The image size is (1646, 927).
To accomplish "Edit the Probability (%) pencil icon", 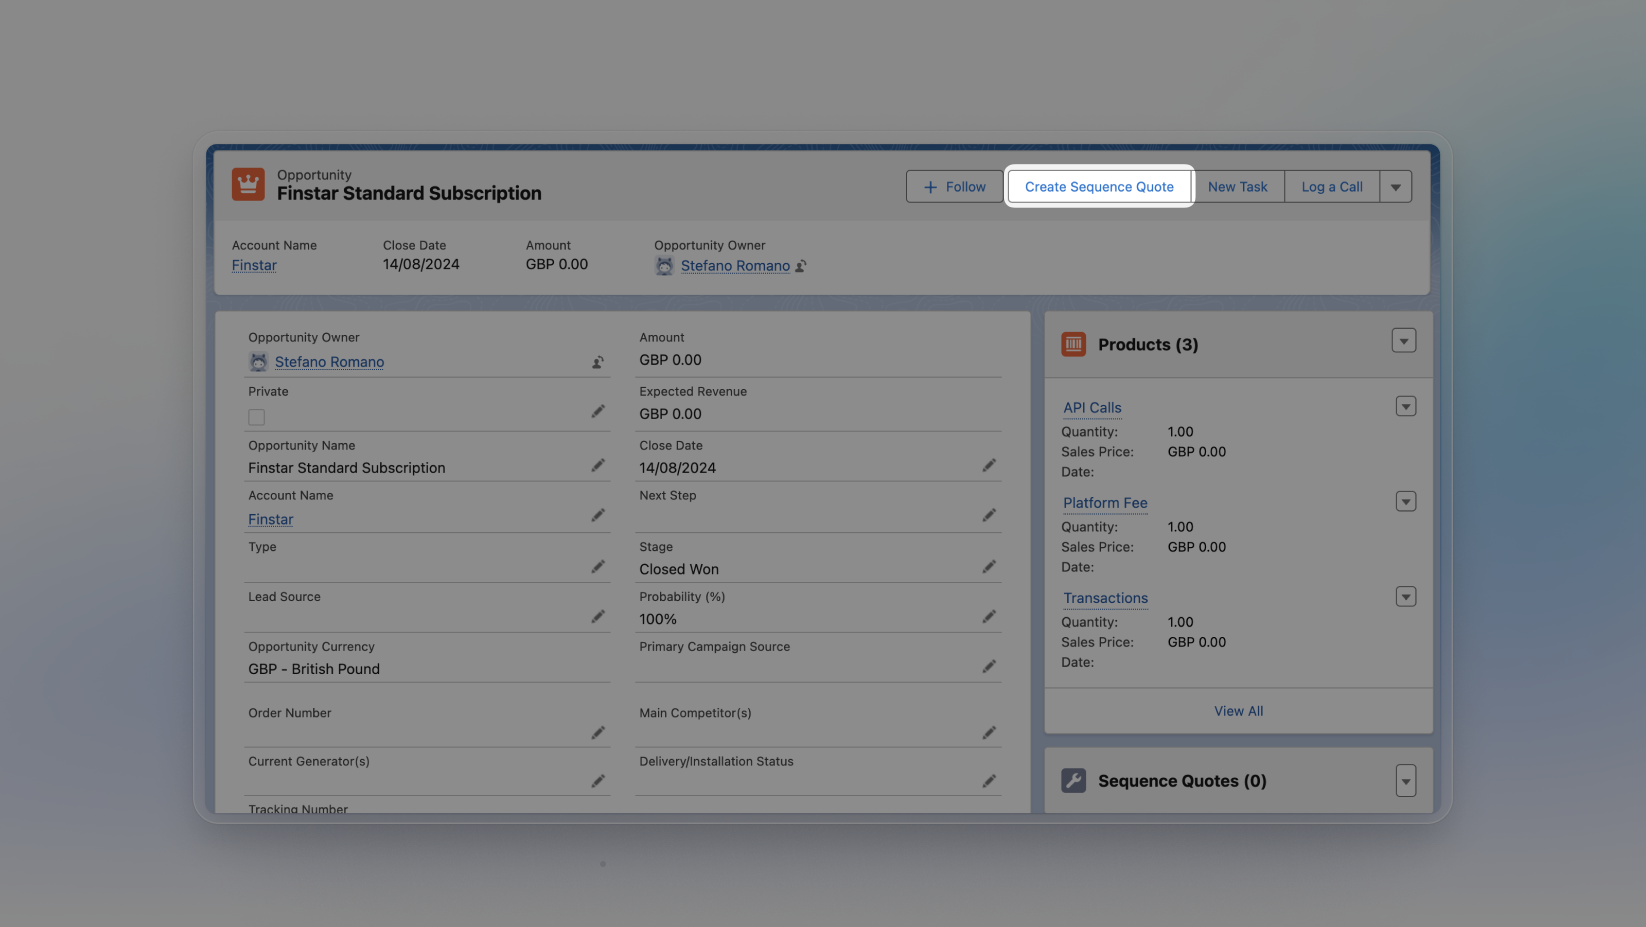I will pos(989,617).
